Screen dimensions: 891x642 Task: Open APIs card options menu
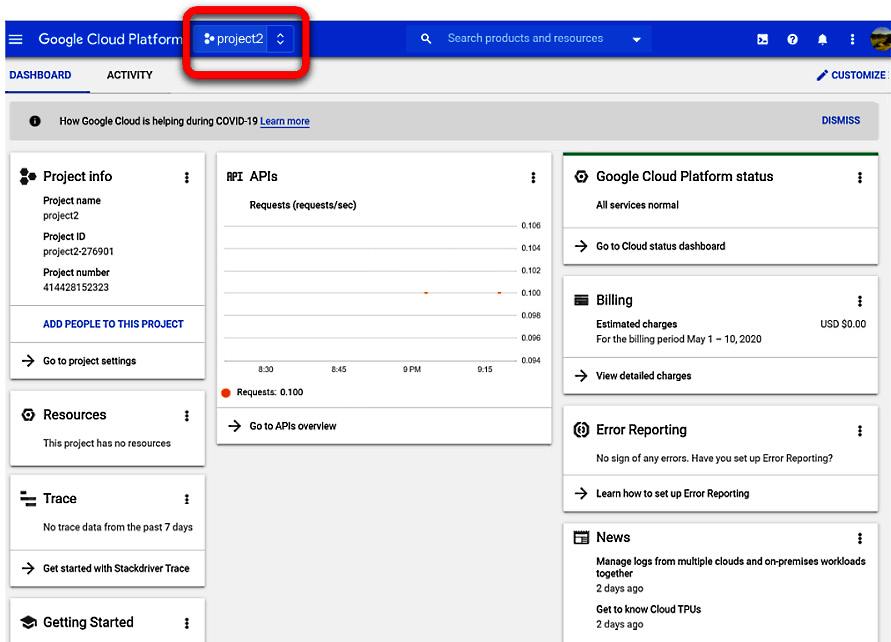click(533, 177)
